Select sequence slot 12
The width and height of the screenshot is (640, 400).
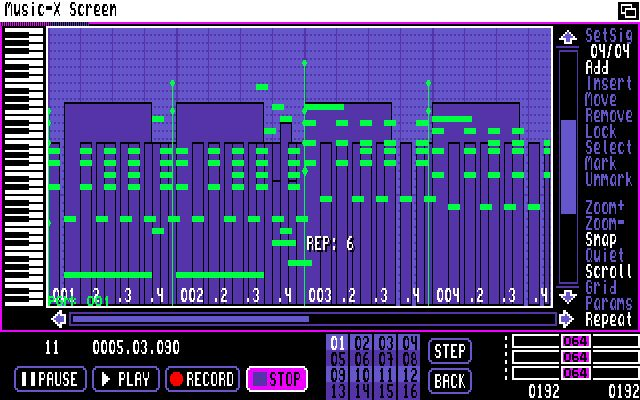point(410,375)
